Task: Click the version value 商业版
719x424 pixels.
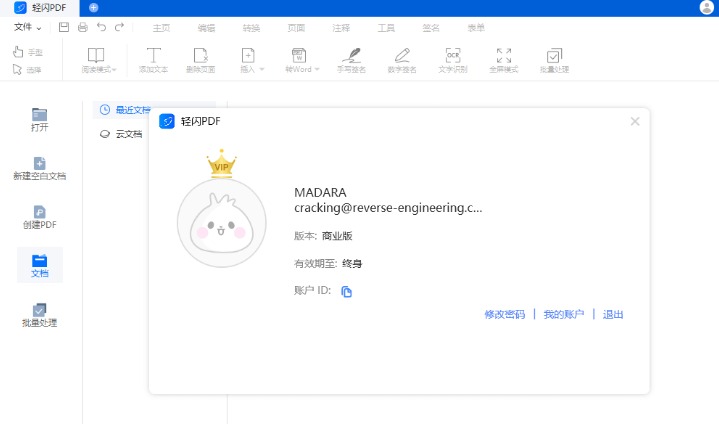Action: pyautogui.click(x=337, y=236)
